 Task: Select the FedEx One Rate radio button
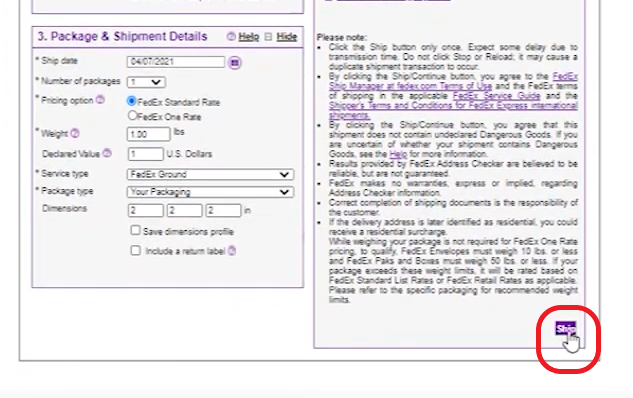click(132, 115)
